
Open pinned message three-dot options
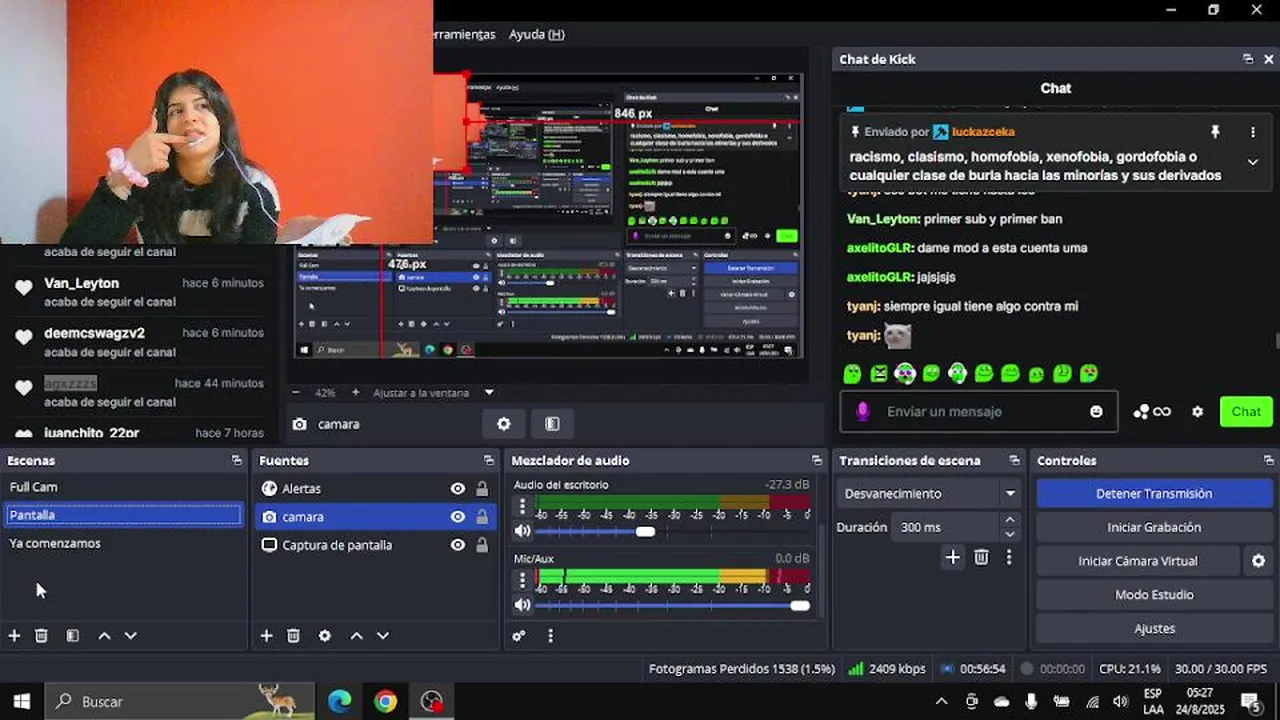[x=1252, y=132]
